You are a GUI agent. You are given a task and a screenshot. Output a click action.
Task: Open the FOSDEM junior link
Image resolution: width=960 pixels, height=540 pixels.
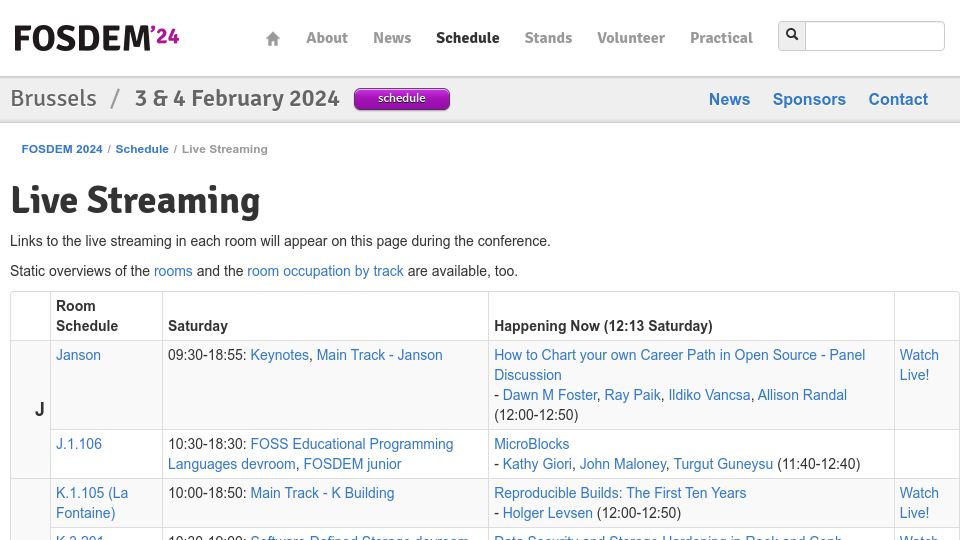click(352, 464)
